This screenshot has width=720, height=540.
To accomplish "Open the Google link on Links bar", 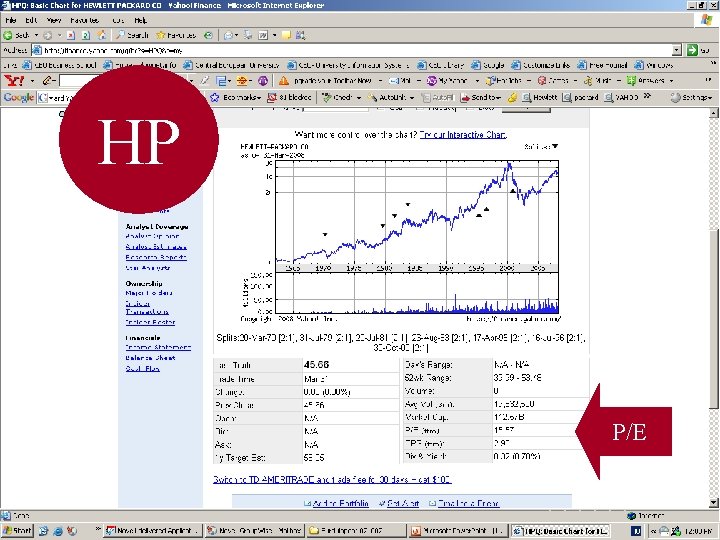I will click(488, 65).
